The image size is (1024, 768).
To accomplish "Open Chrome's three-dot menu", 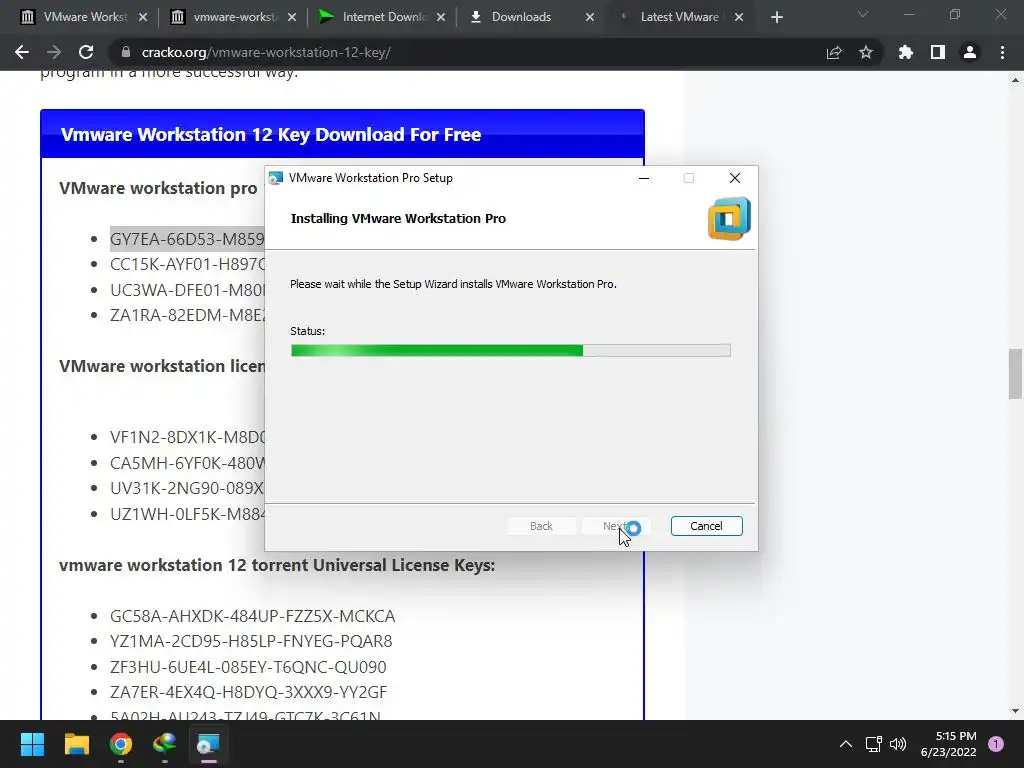I will 1002,52.
